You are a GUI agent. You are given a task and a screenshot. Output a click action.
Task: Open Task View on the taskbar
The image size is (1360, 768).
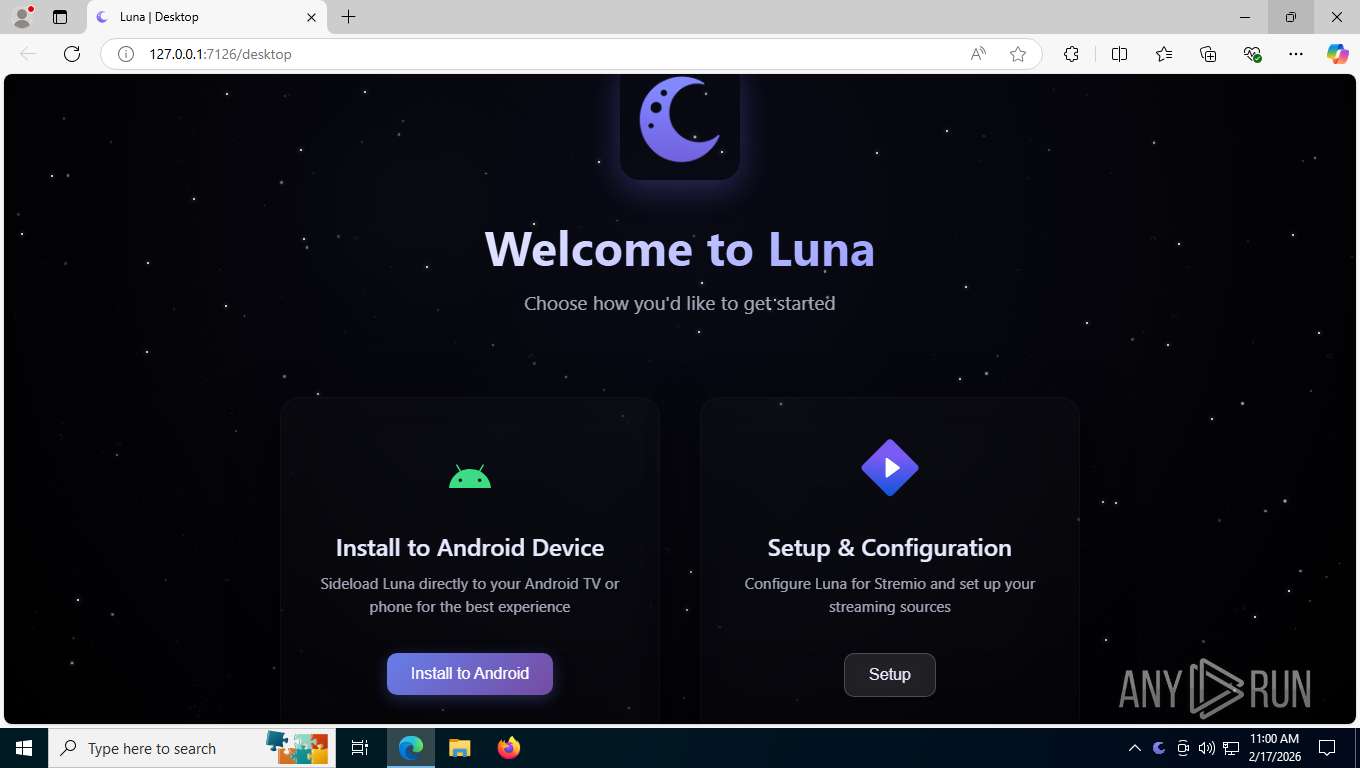(x=360, y=748)
